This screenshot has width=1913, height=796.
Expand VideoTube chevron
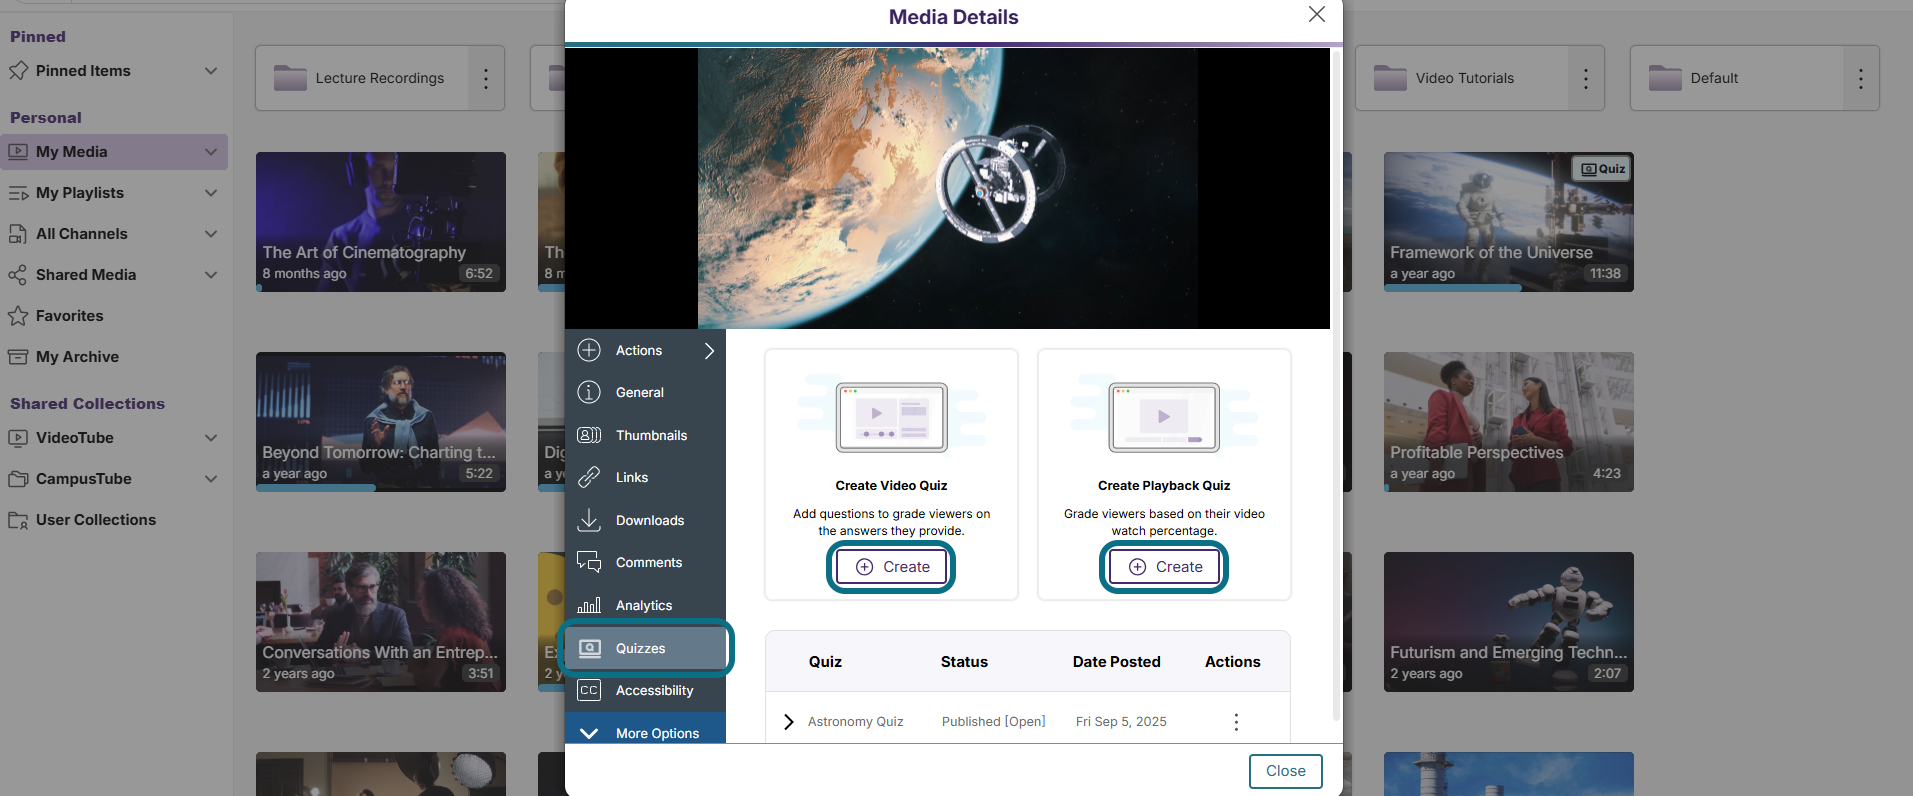(x=211, y=438)
